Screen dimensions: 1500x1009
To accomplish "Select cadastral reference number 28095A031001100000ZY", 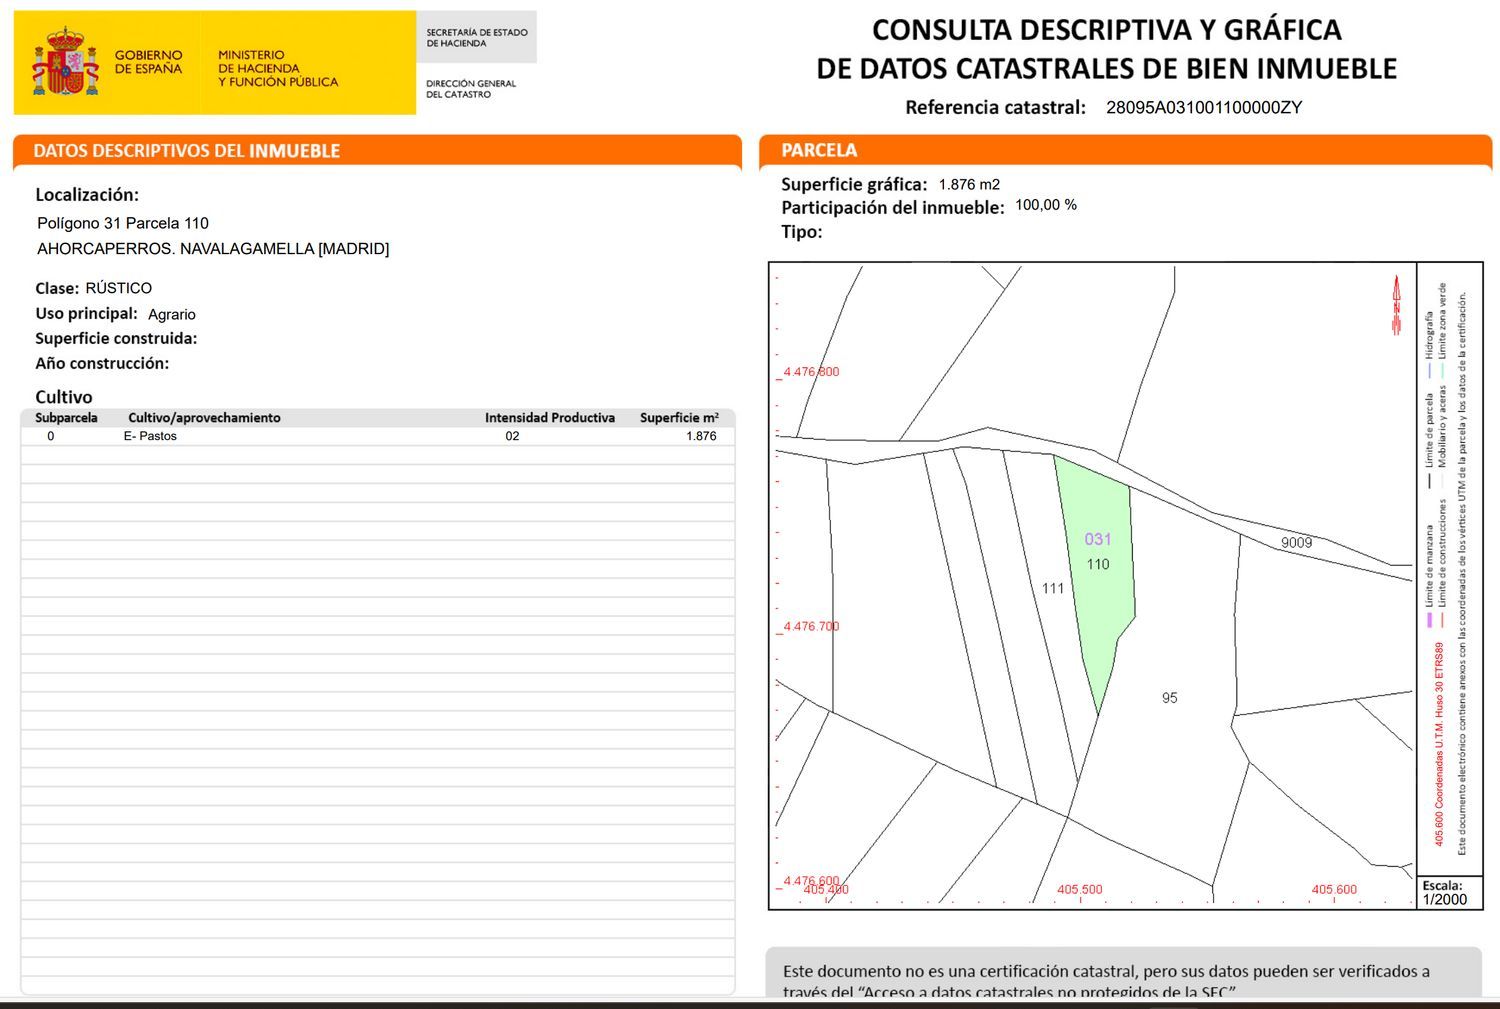I will click(1203, 108).
